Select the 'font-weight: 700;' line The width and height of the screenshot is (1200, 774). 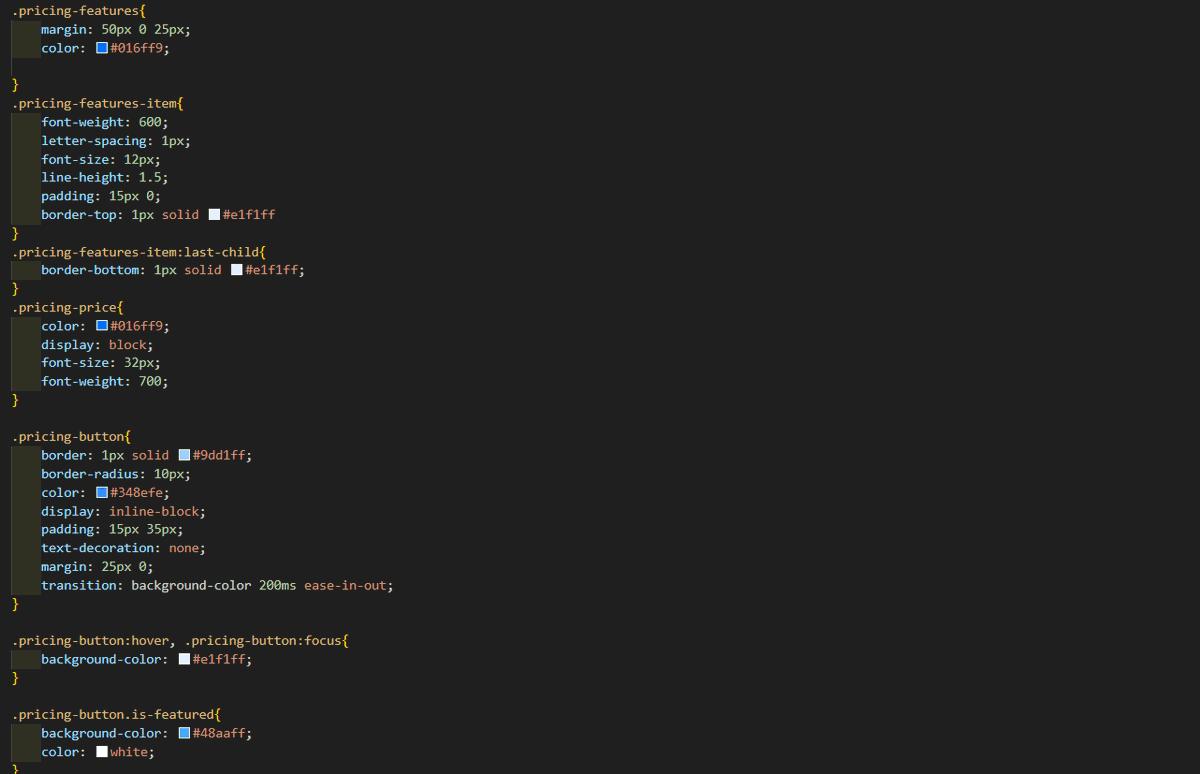tap(105, 381)
